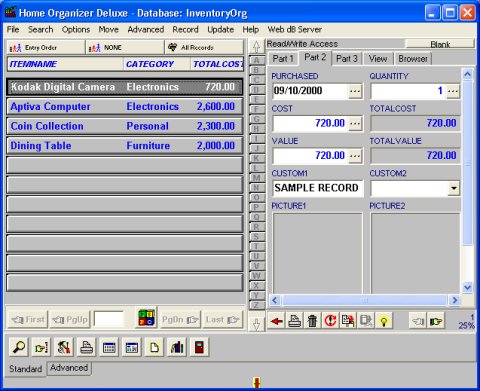Click the magnifying glass search icon
The height and width of the screenshot is (391, 480).
pos(19,347)
